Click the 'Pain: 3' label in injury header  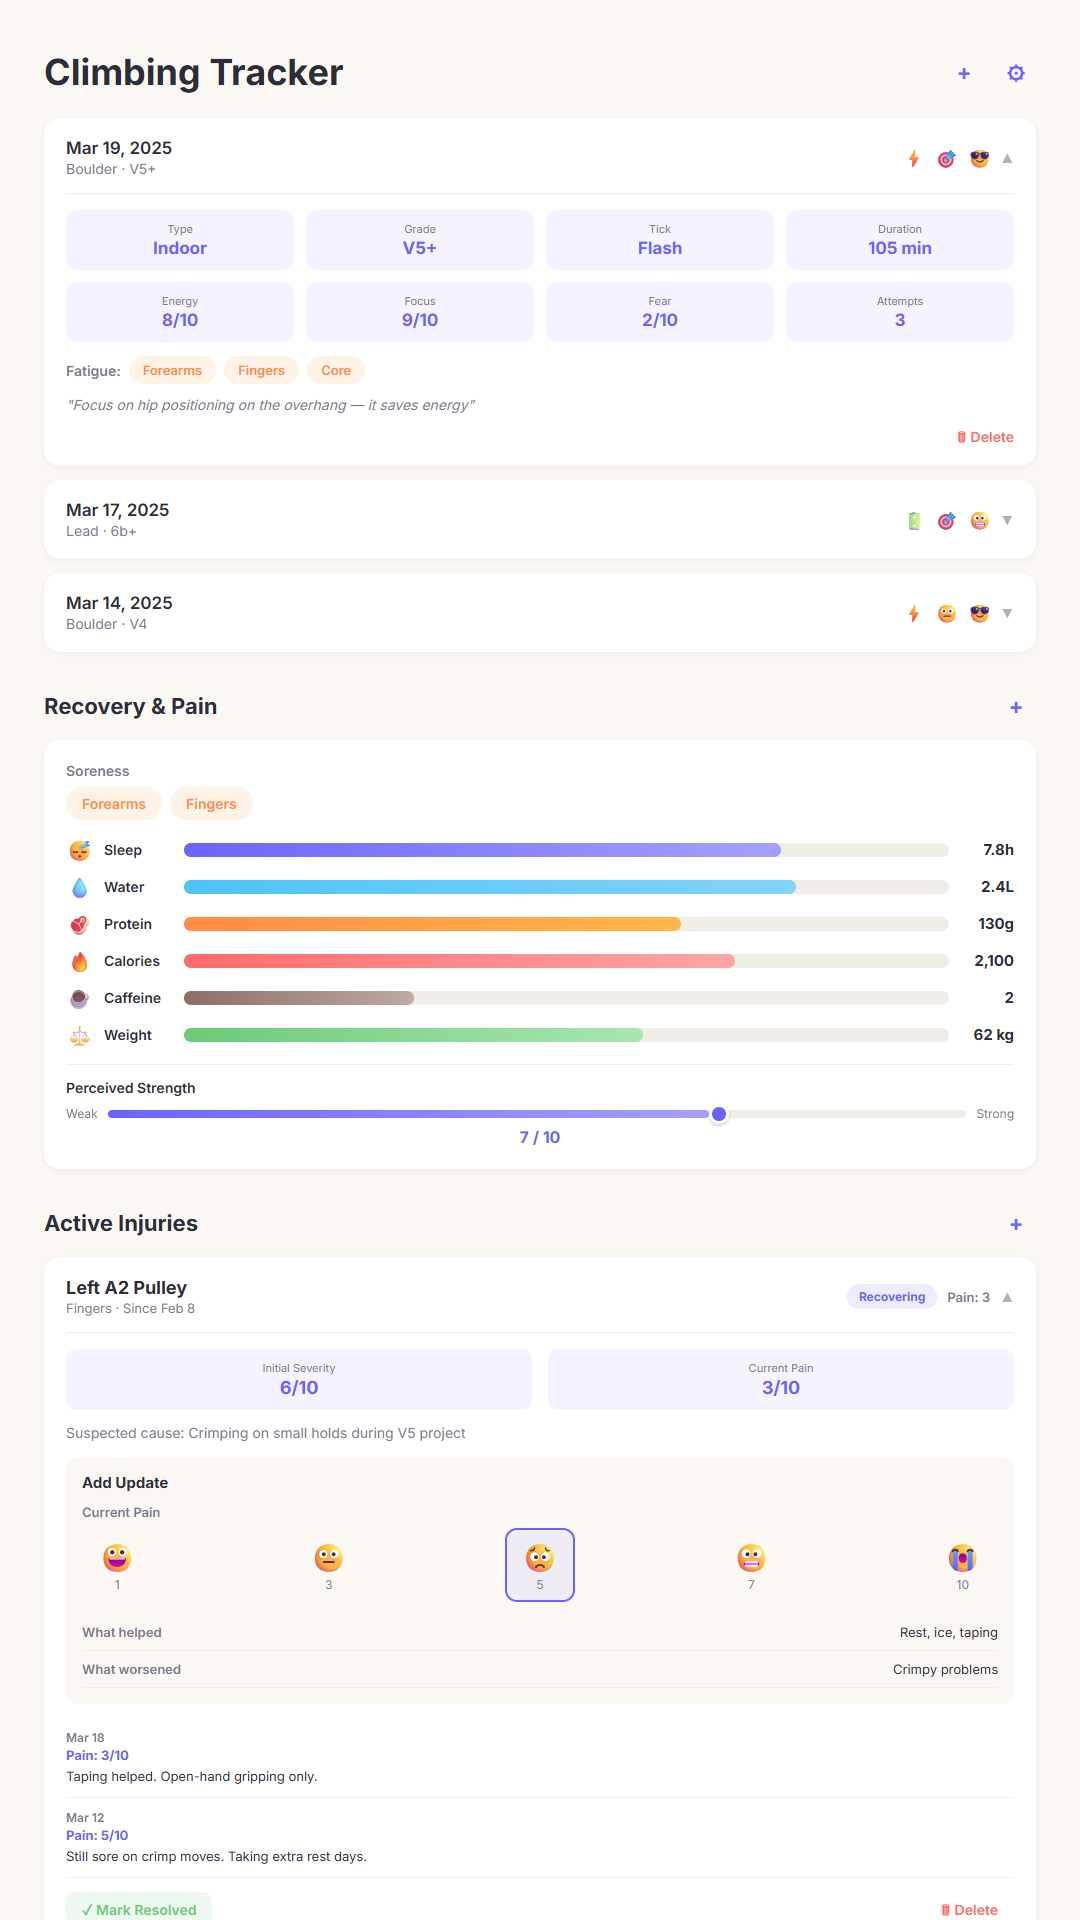(968, 1297)
